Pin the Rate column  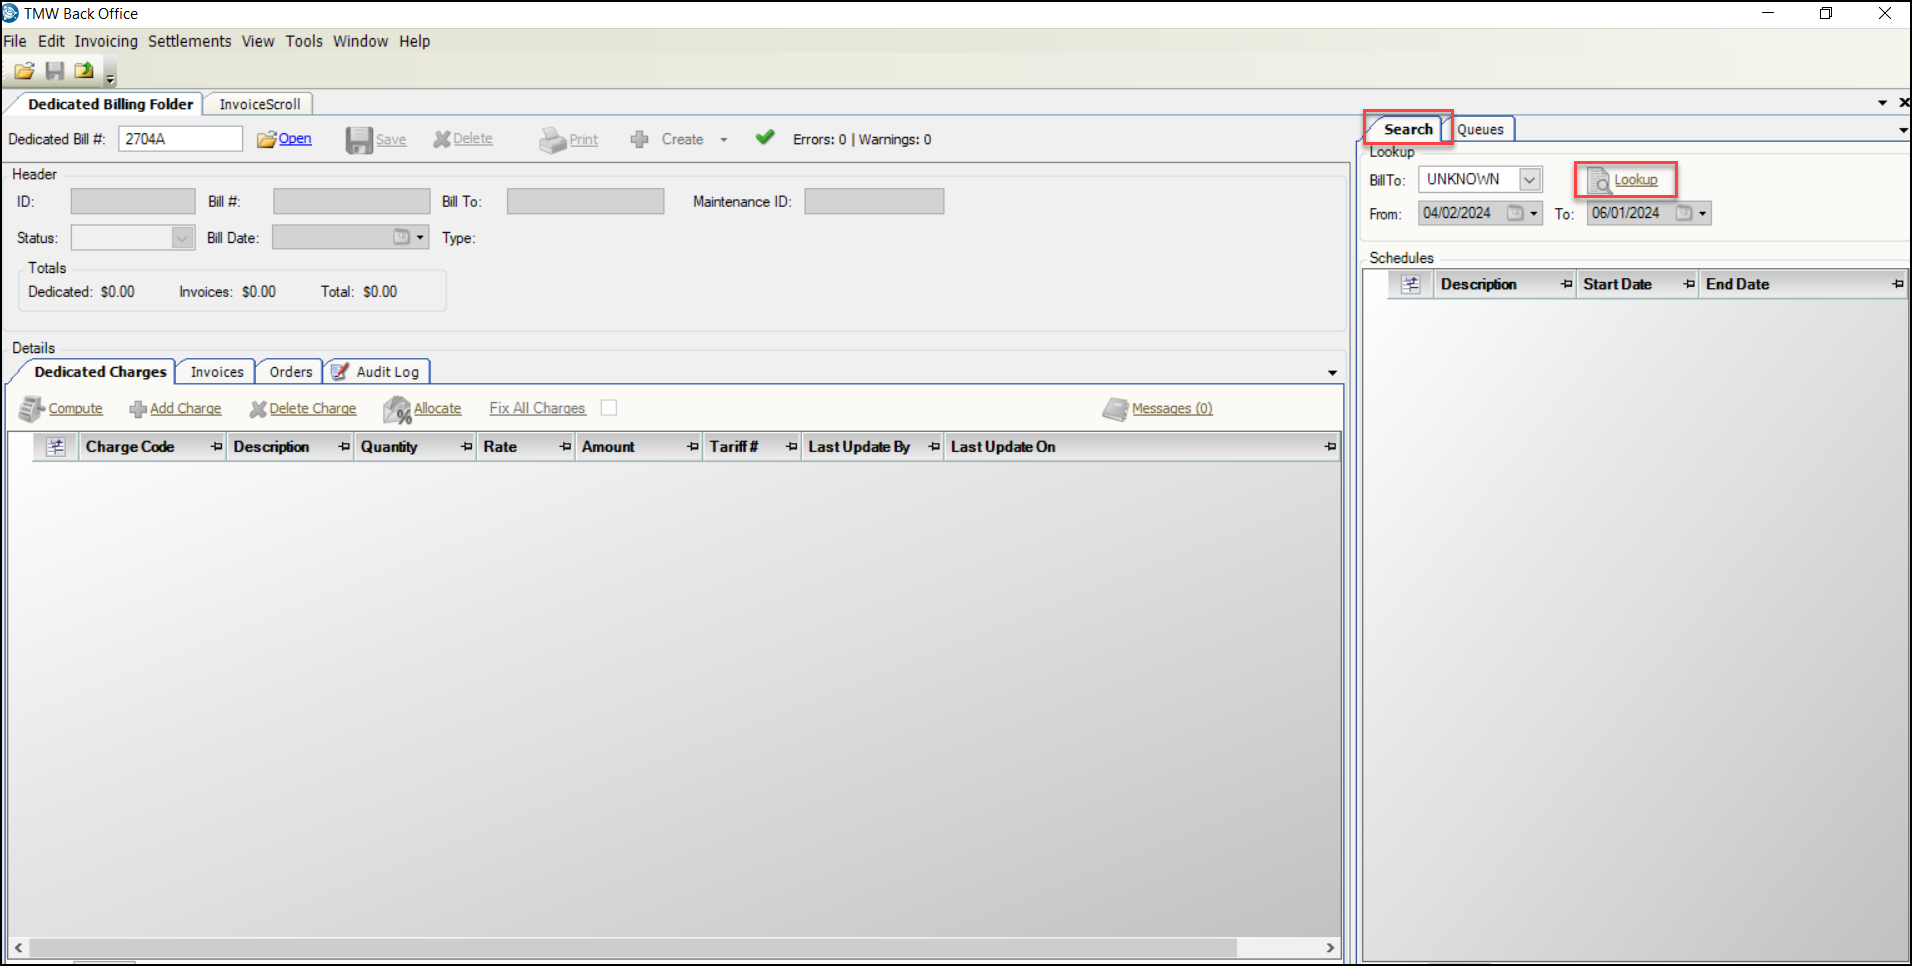566,447
